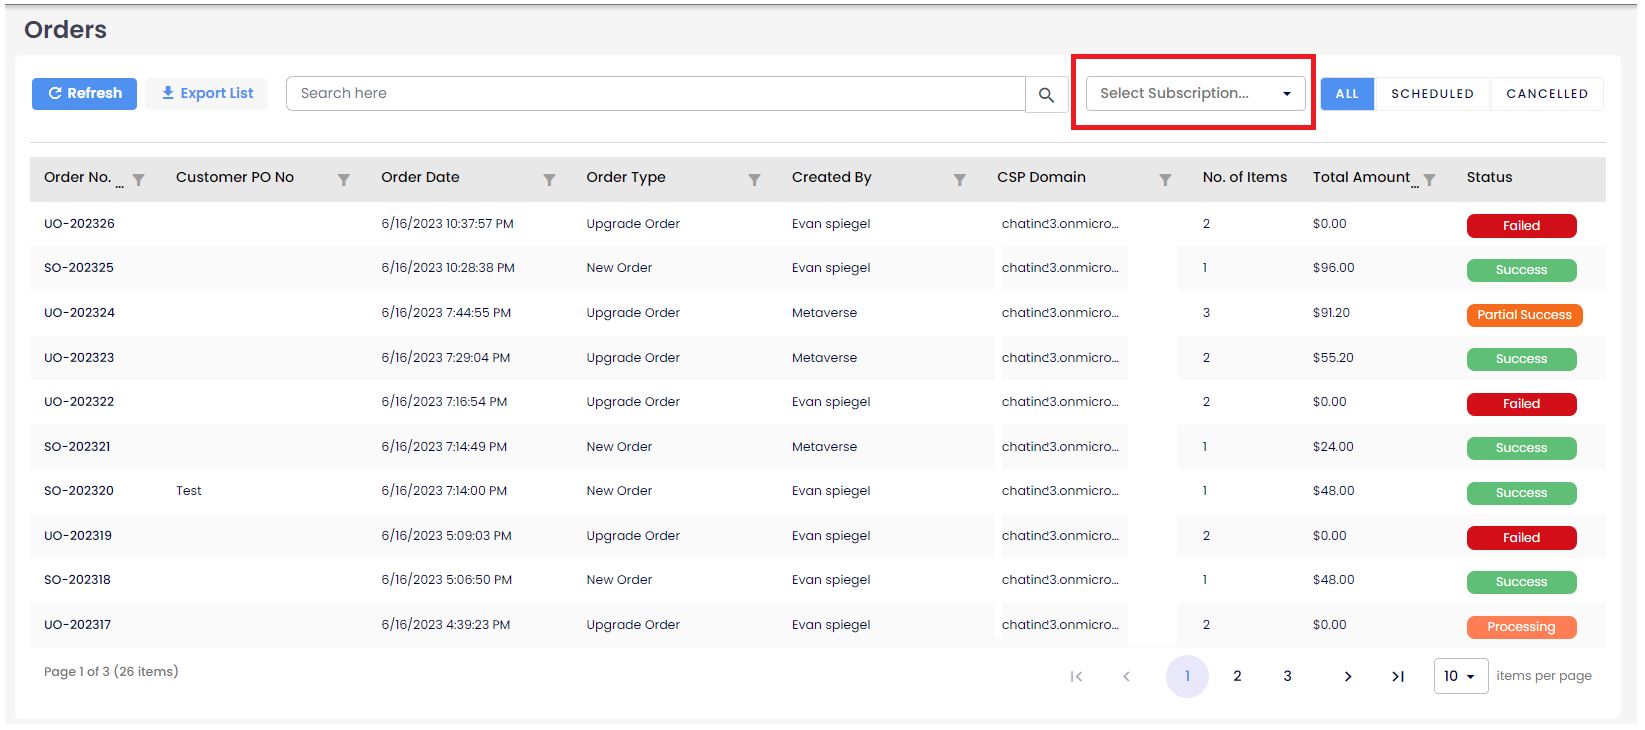
Task: Click the Test customer PO cell
Action: pyautogui.click(x=189, y=491)
